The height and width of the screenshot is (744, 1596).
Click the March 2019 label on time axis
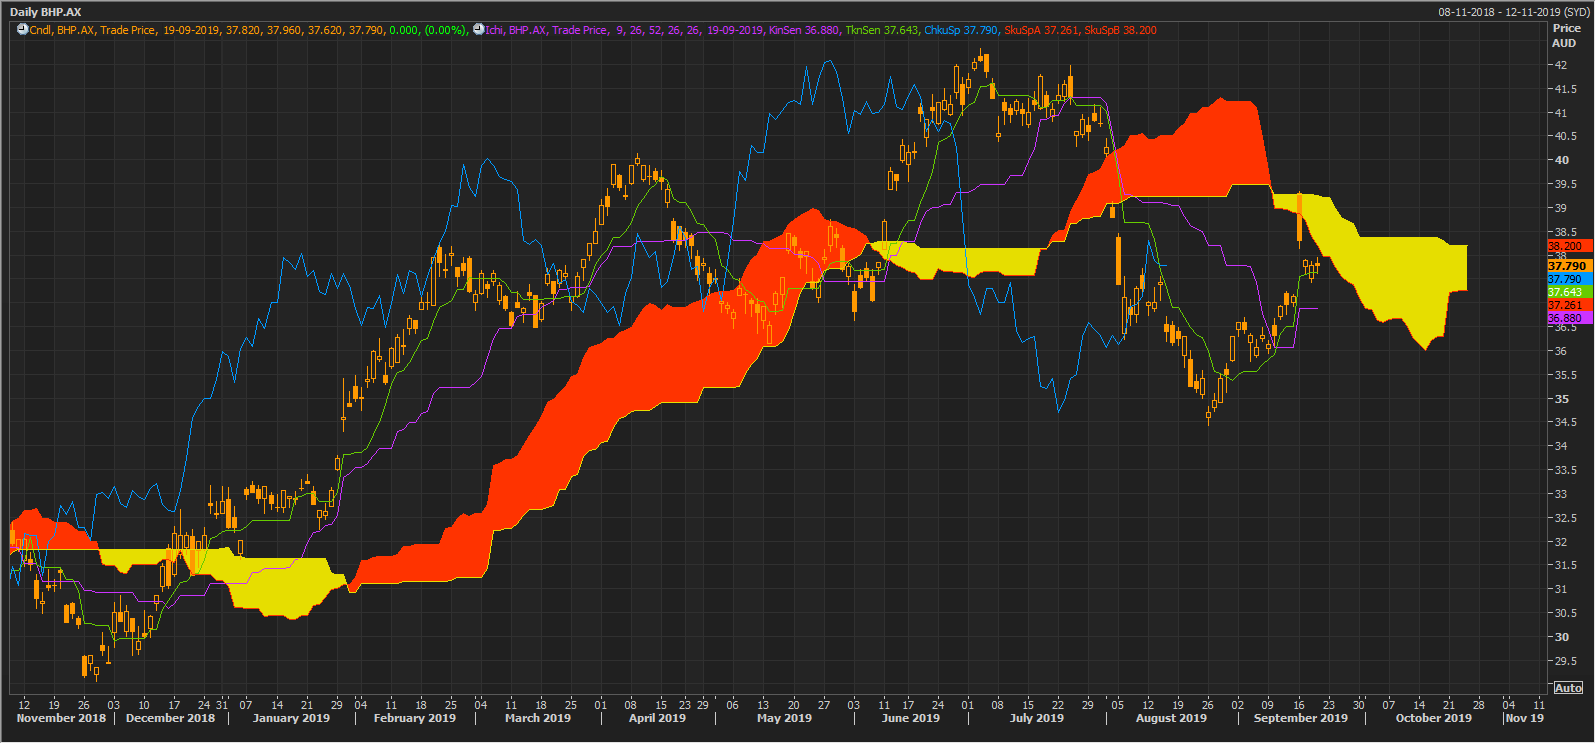pos(538,718)
